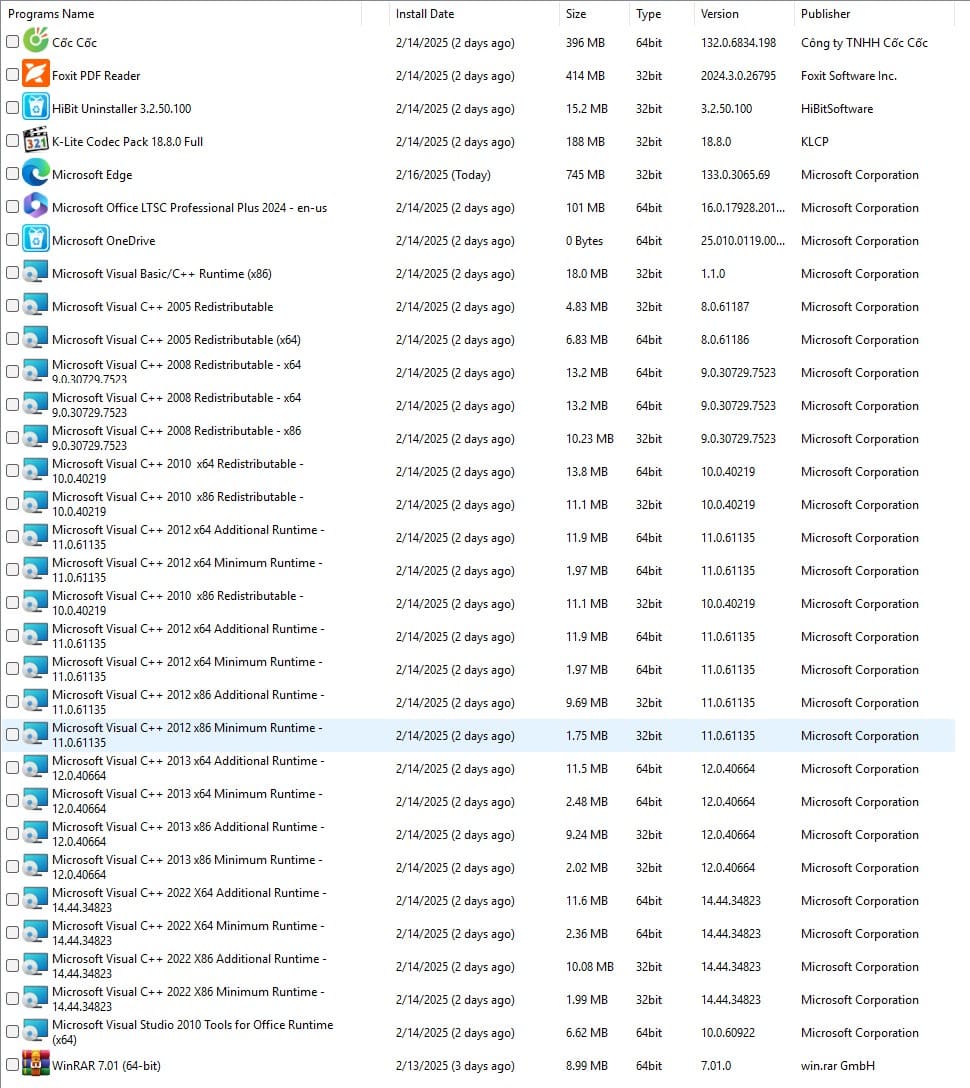Viewport: 970px width, 1088px height.
Task: Check the Microsoft OneDrive checkbox
Action: 12,239
